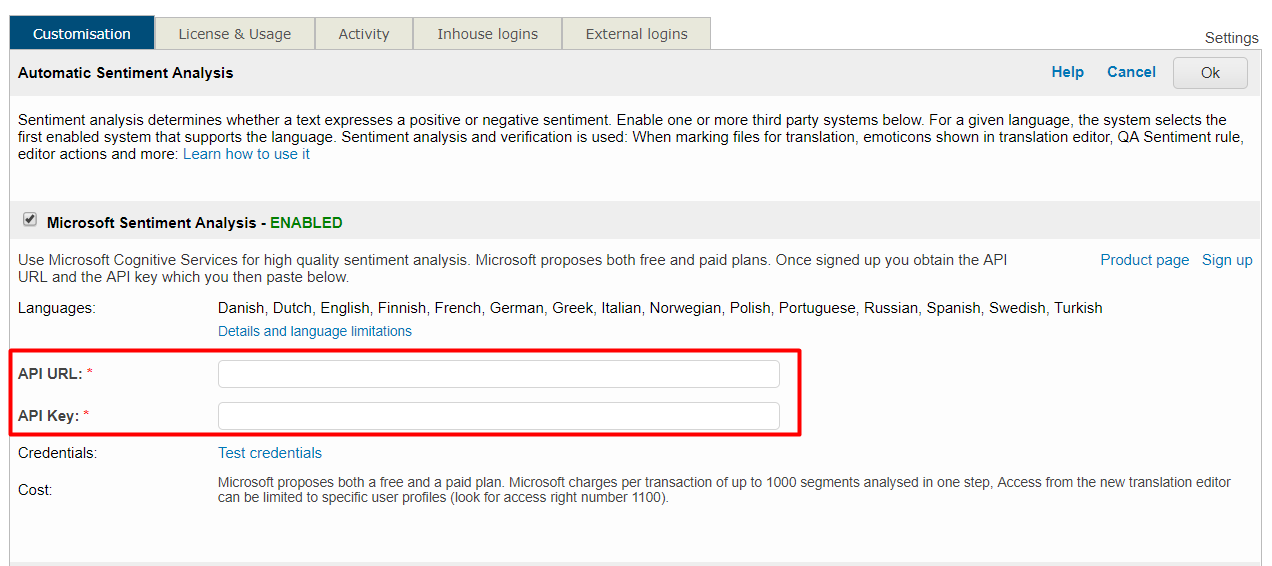Click the Sign up link
Screen dimensions: 1272x566
[x=1227, y=260]
